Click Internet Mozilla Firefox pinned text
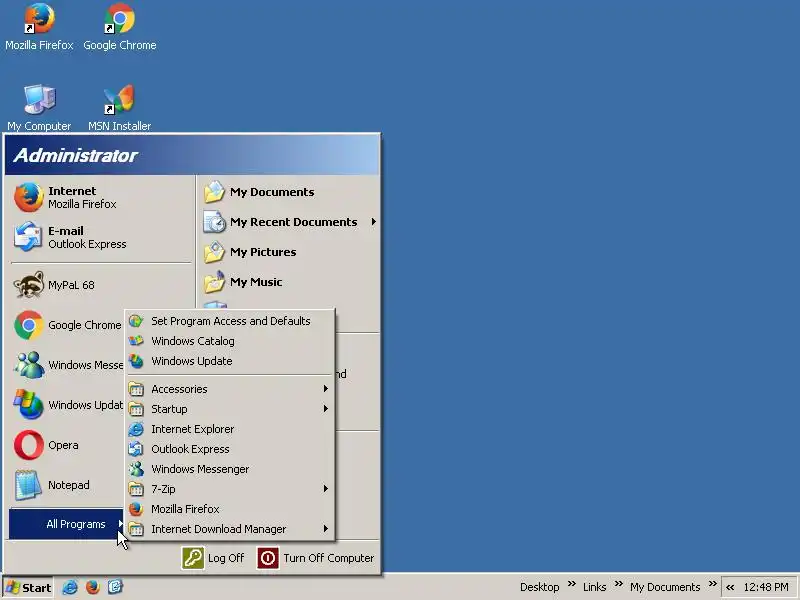800x600 pixels. [x=82, y=197]
